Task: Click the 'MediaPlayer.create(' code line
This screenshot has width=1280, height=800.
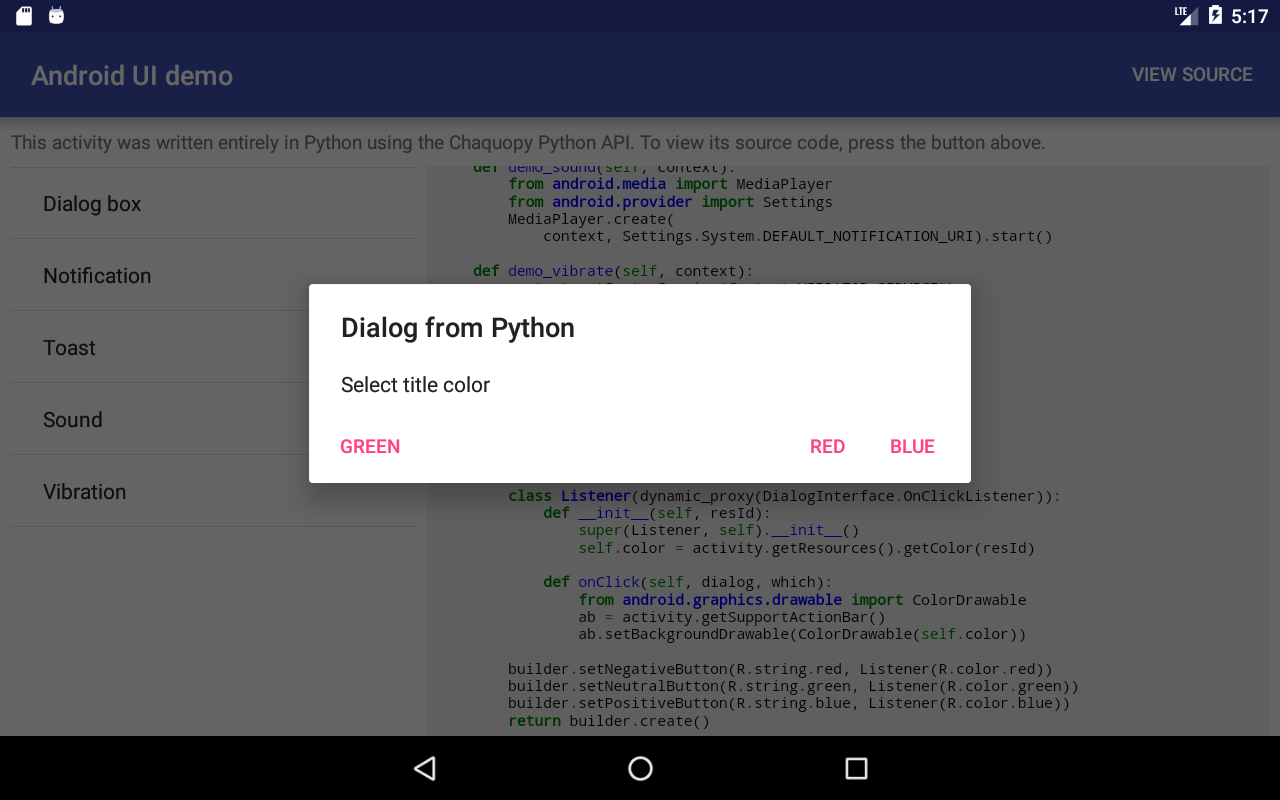Action: (x=591, y=219)
